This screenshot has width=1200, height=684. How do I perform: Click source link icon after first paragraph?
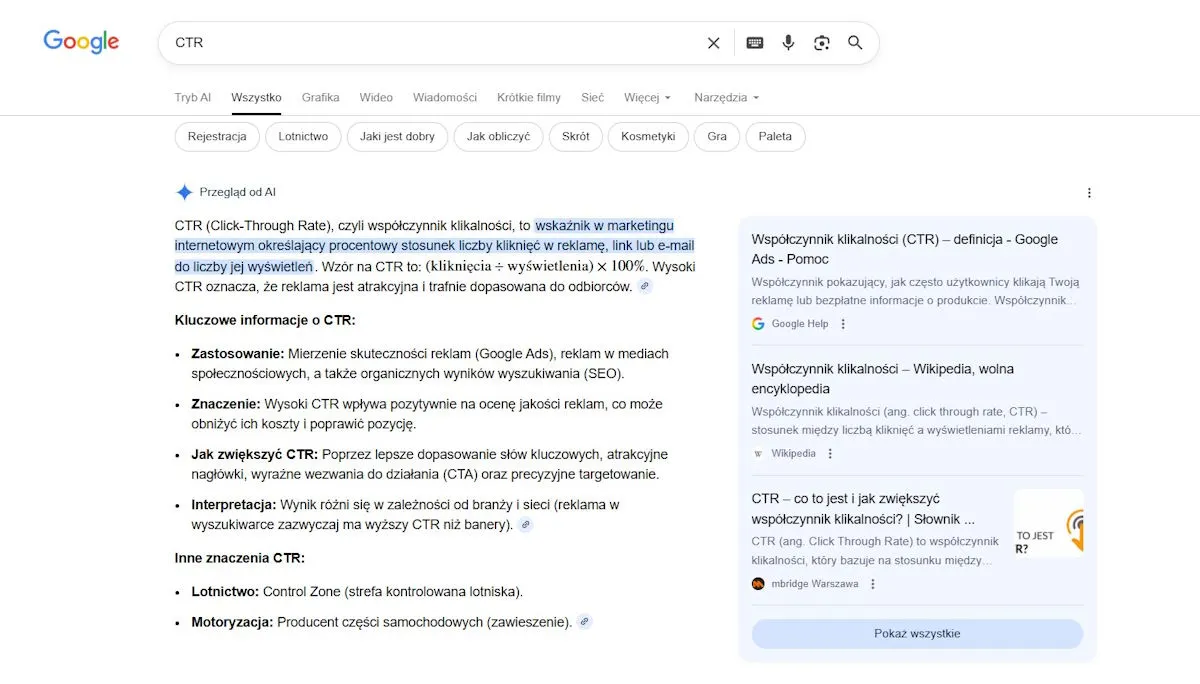[645, 287]
